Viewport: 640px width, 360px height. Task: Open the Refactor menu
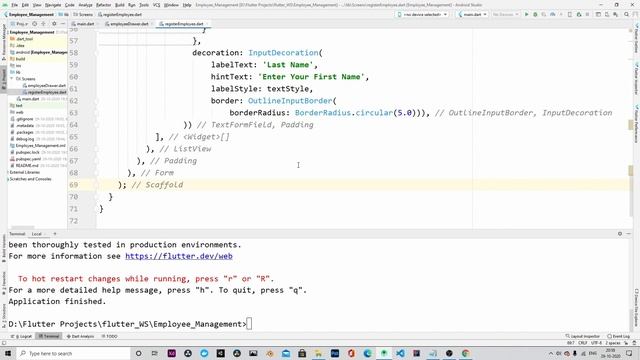[103, 5]
